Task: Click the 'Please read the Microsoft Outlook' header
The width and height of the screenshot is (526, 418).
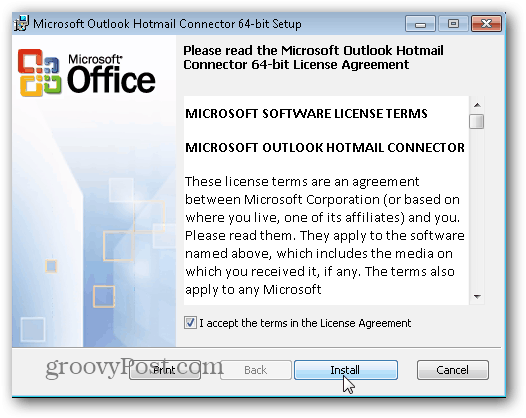Action: point(313,57)
